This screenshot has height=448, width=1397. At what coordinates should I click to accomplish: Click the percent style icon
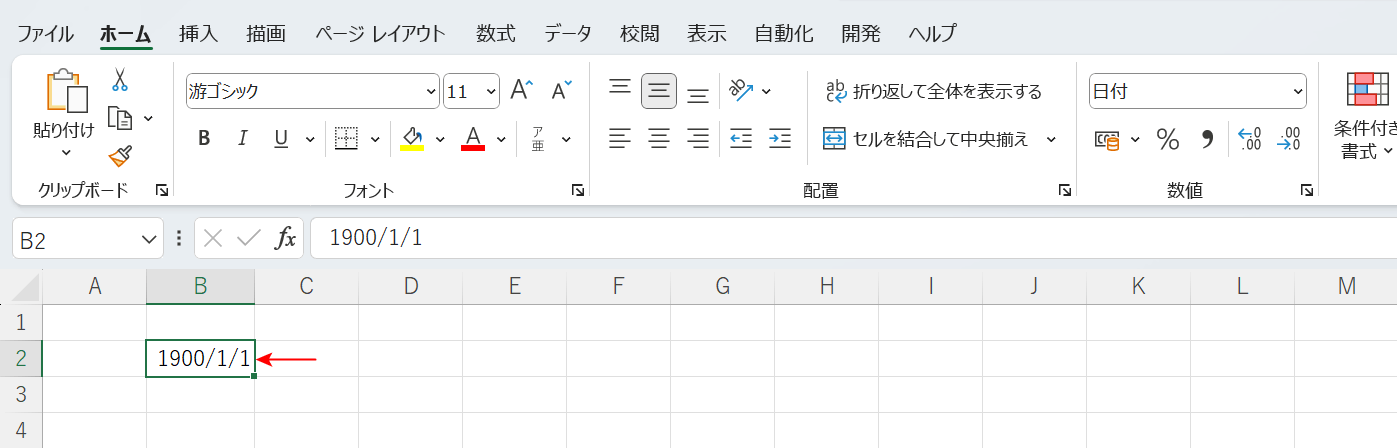pos(1167,139)
